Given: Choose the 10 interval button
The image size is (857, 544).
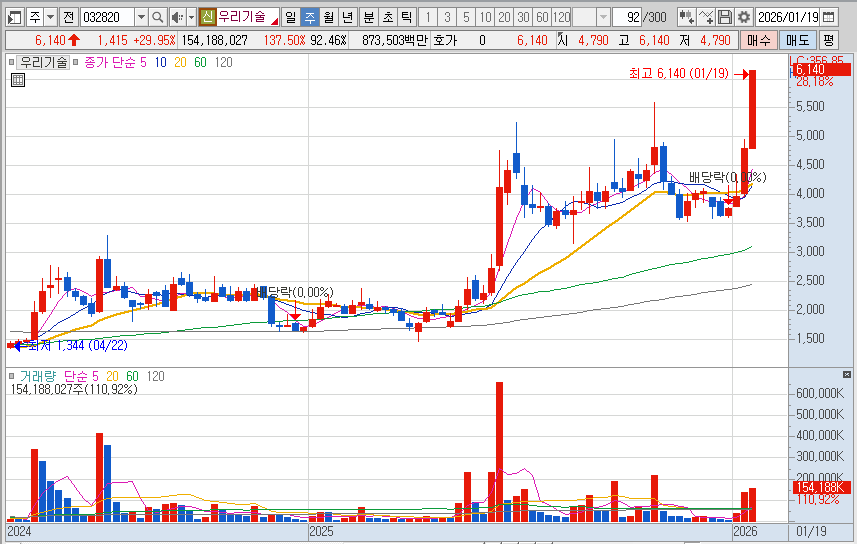Looking at the screenshot, I should point(485,17).
